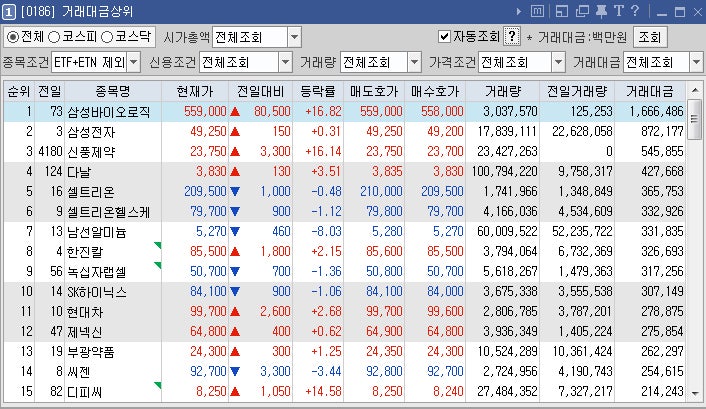
Task: Select stock 씨젠
Action: point(79,372)
